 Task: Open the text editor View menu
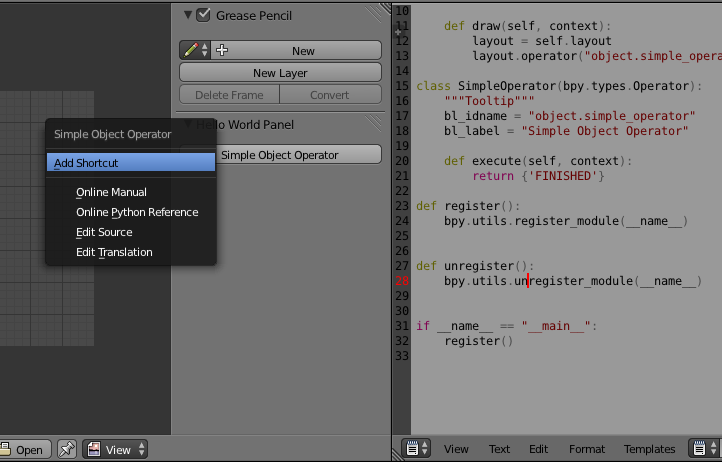[456, 449]
